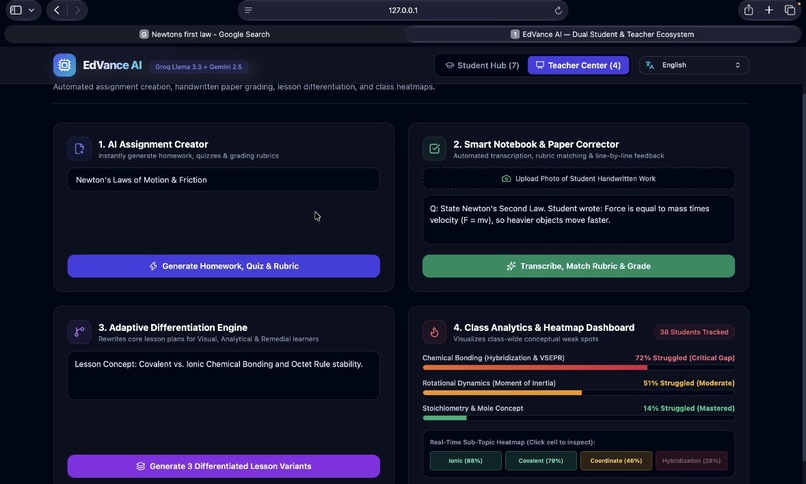Image resolution: width=806 pixels, height=484 pixels.
Task: Click the 4. Class Analytics & Heatmap Dashboard heading
Action: pos(544,327)
